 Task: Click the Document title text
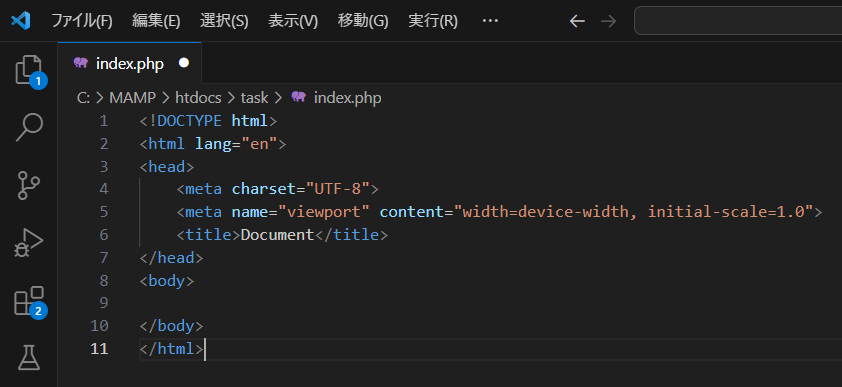(277, 235)
